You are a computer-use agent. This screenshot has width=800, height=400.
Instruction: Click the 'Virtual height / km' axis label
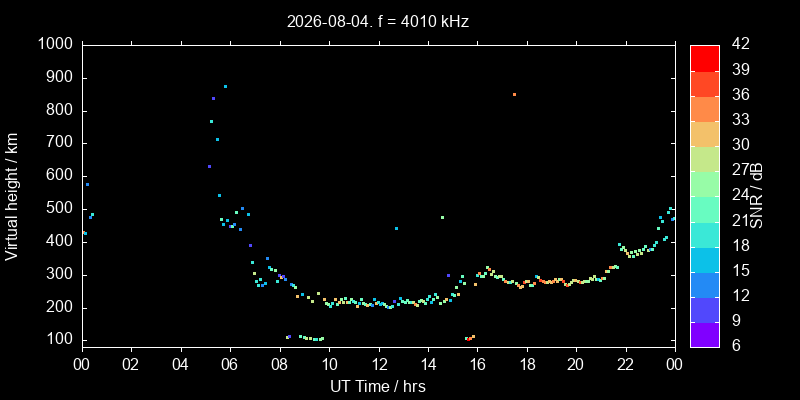[x=12, y=197]
